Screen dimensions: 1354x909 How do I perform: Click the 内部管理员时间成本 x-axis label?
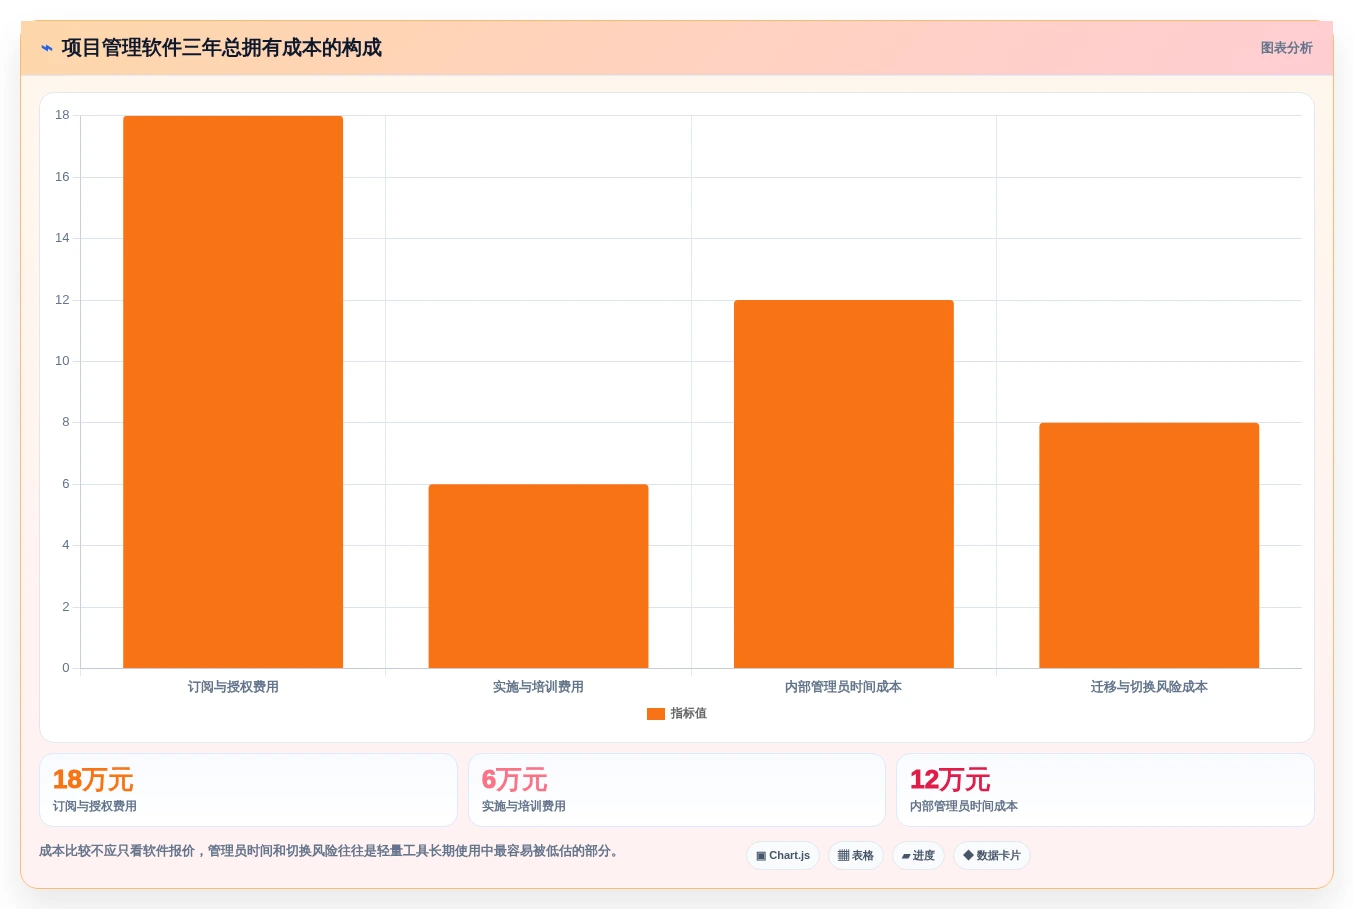coord(844,687)
